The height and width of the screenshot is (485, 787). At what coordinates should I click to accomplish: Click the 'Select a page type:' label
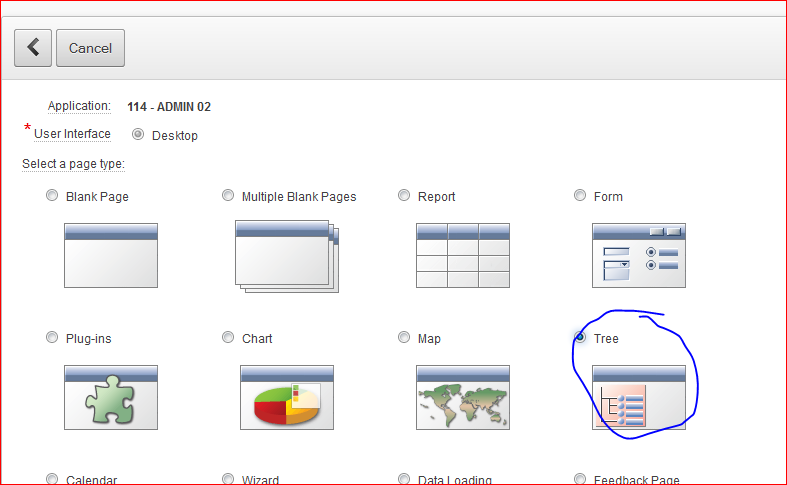(73, 164)
